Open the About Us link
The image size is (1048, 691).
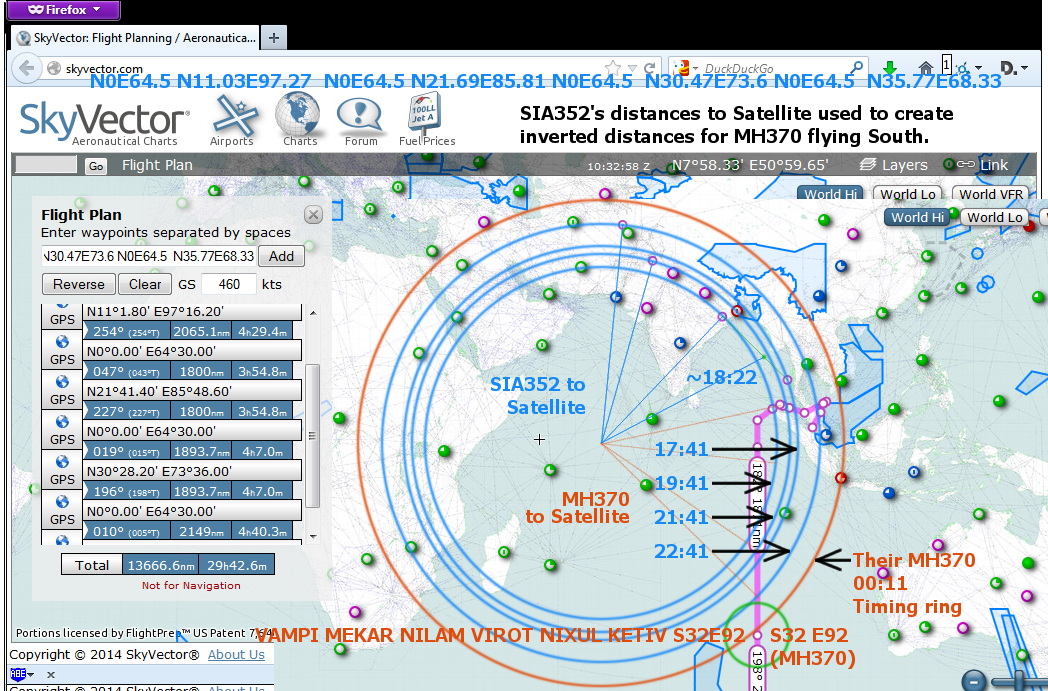(236, 654)
